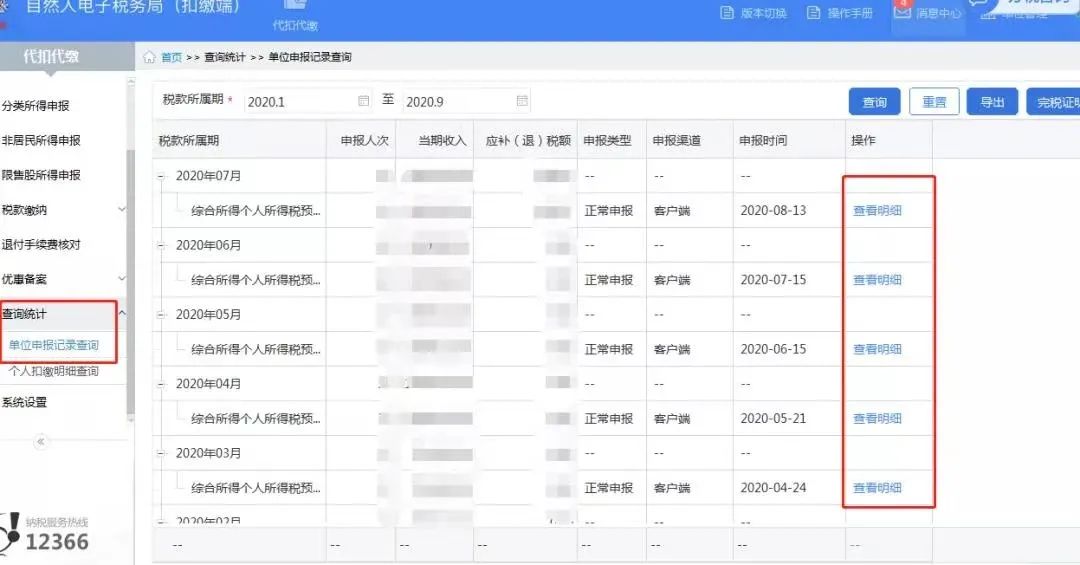Open the start-period calendar picker icon

364,101
